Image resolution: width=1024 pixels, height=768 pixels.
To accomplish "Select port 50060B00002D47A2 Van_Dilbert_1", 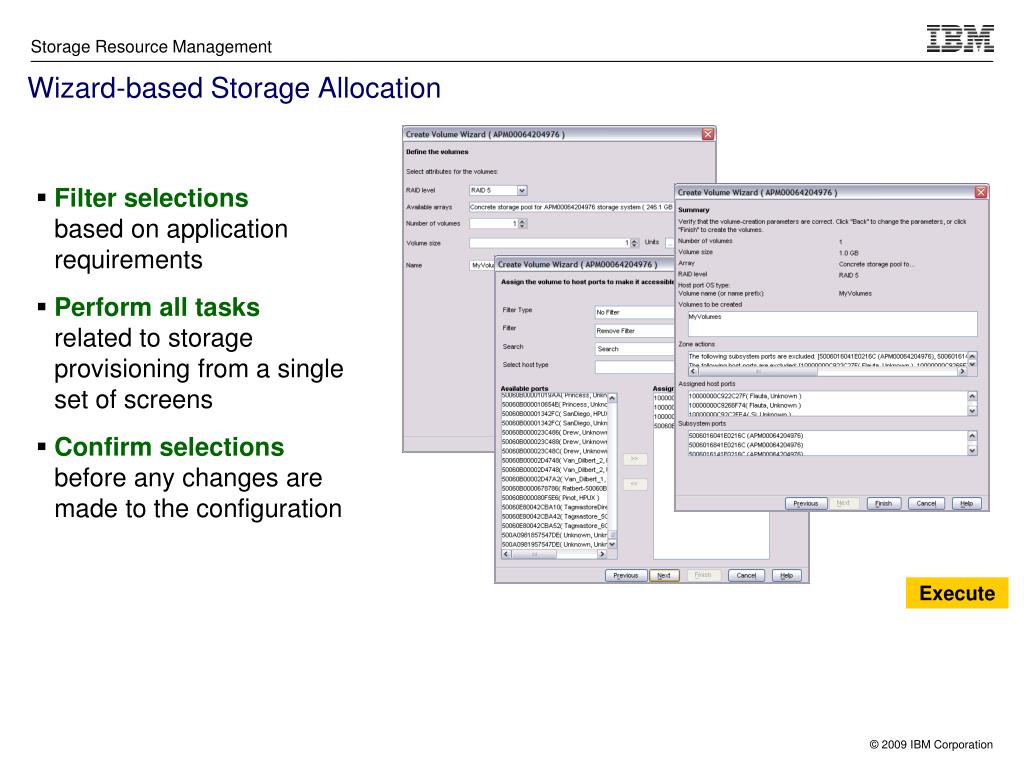I will [x=554, y=479].
